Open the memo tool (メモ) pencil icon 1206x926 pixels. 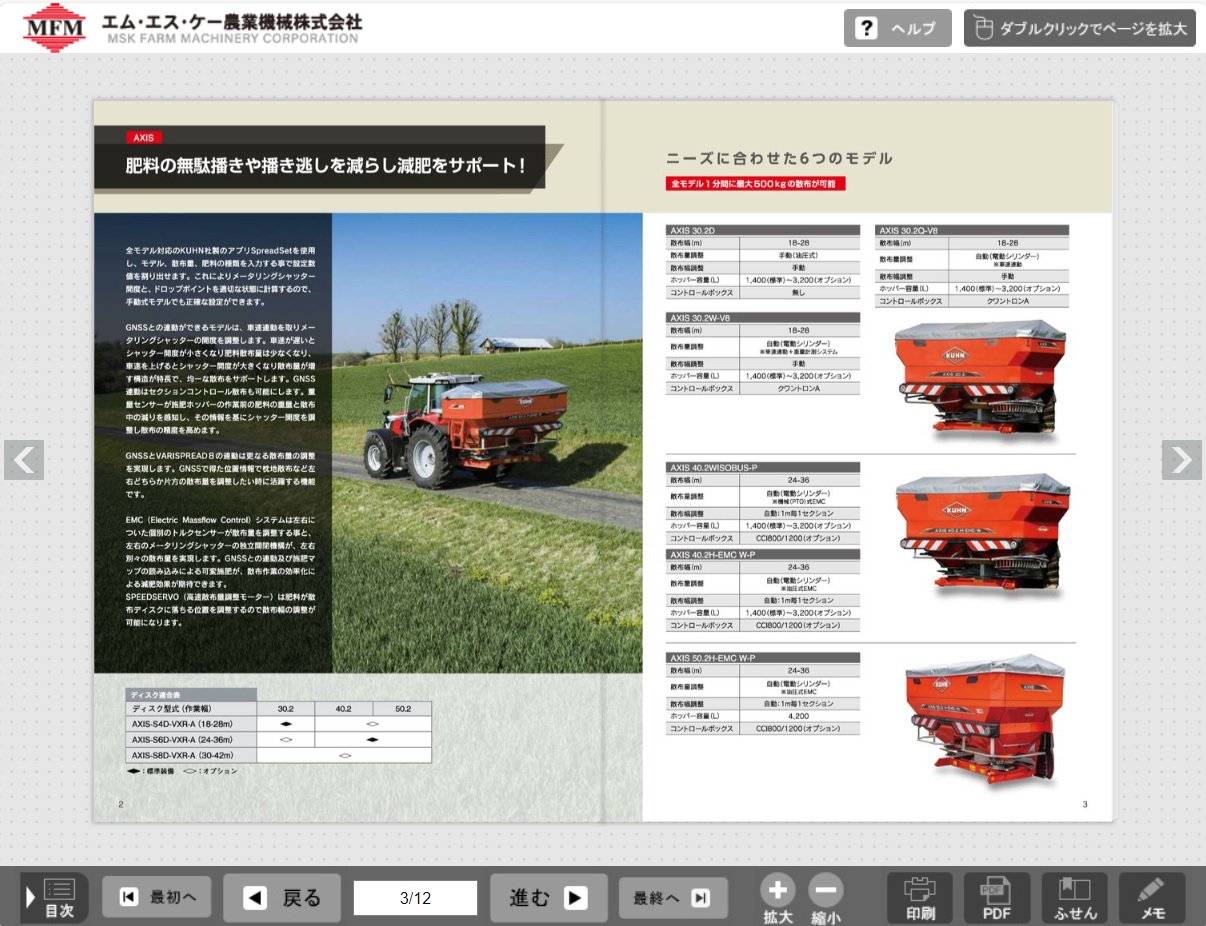coord(1152,897)
